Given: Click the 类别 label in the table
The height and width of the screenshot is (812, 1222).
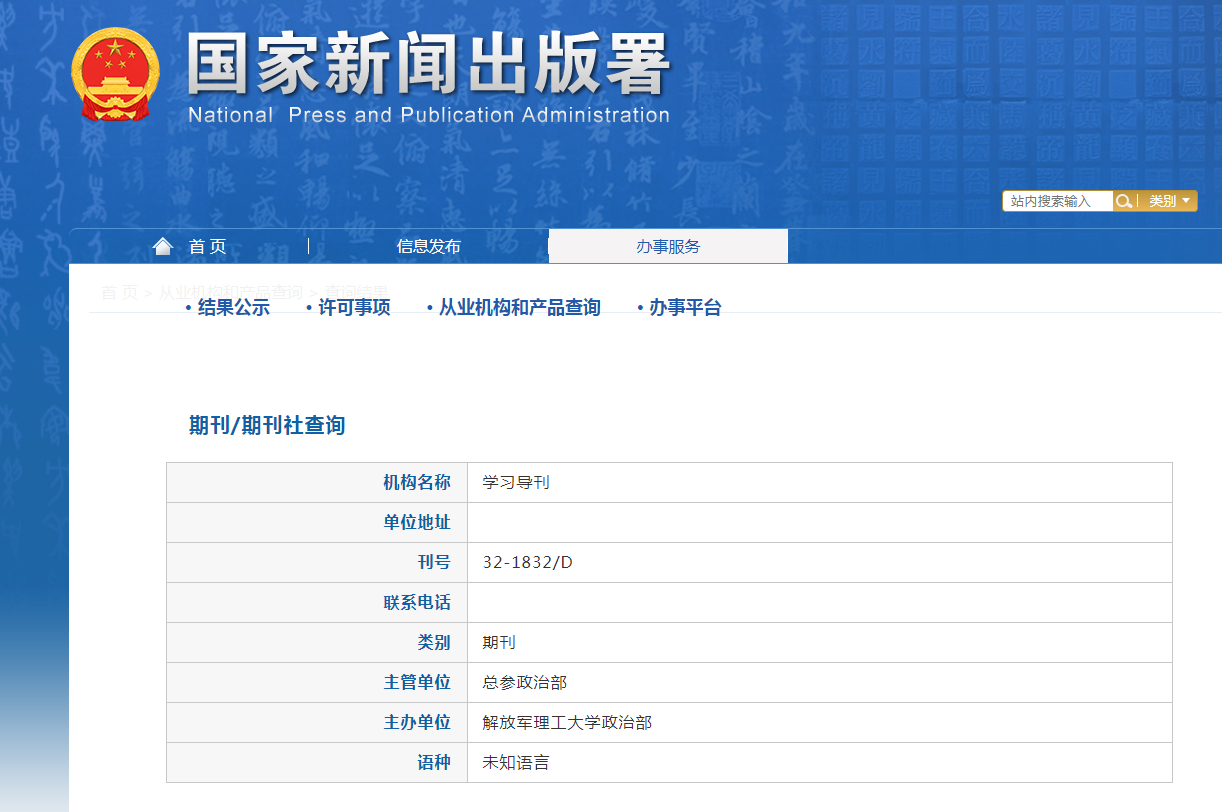Looking at the screenshot, I should coord(434,643).
